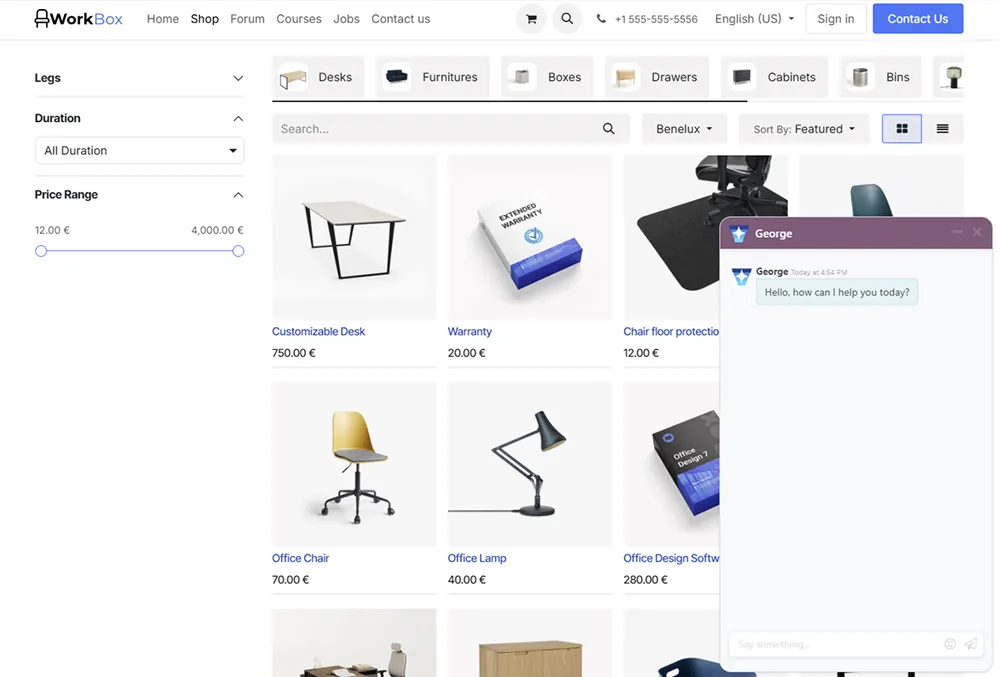Screen dimensions: 1000x677
Task: Select the Drawers category tab
Action: 657,77
